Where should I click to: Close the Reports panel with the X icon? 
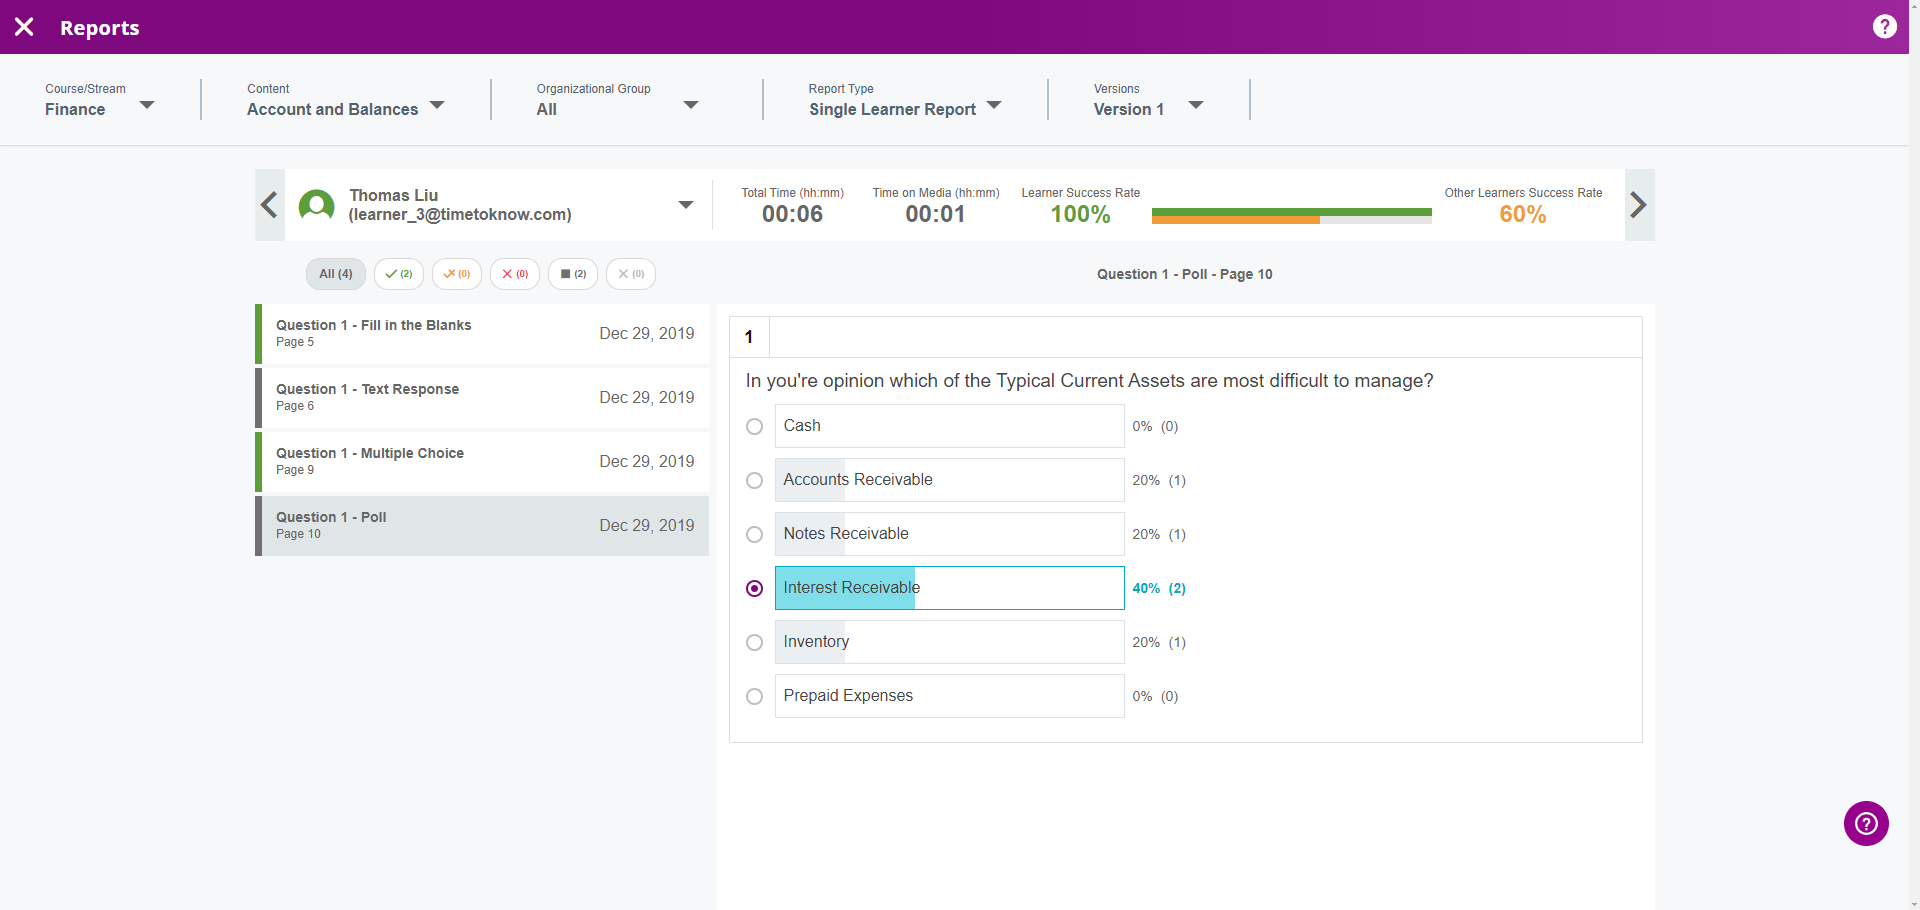tap(24, 27)
